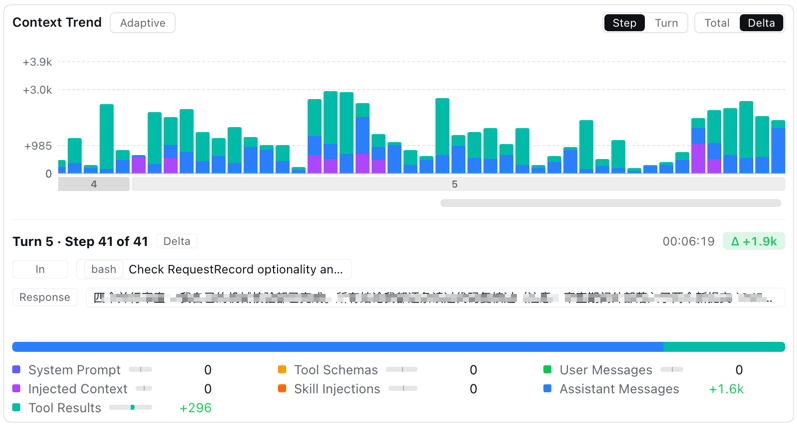Click the User Messages legend label
This screenshot has width=797, height=429.
tap(606, 370)
